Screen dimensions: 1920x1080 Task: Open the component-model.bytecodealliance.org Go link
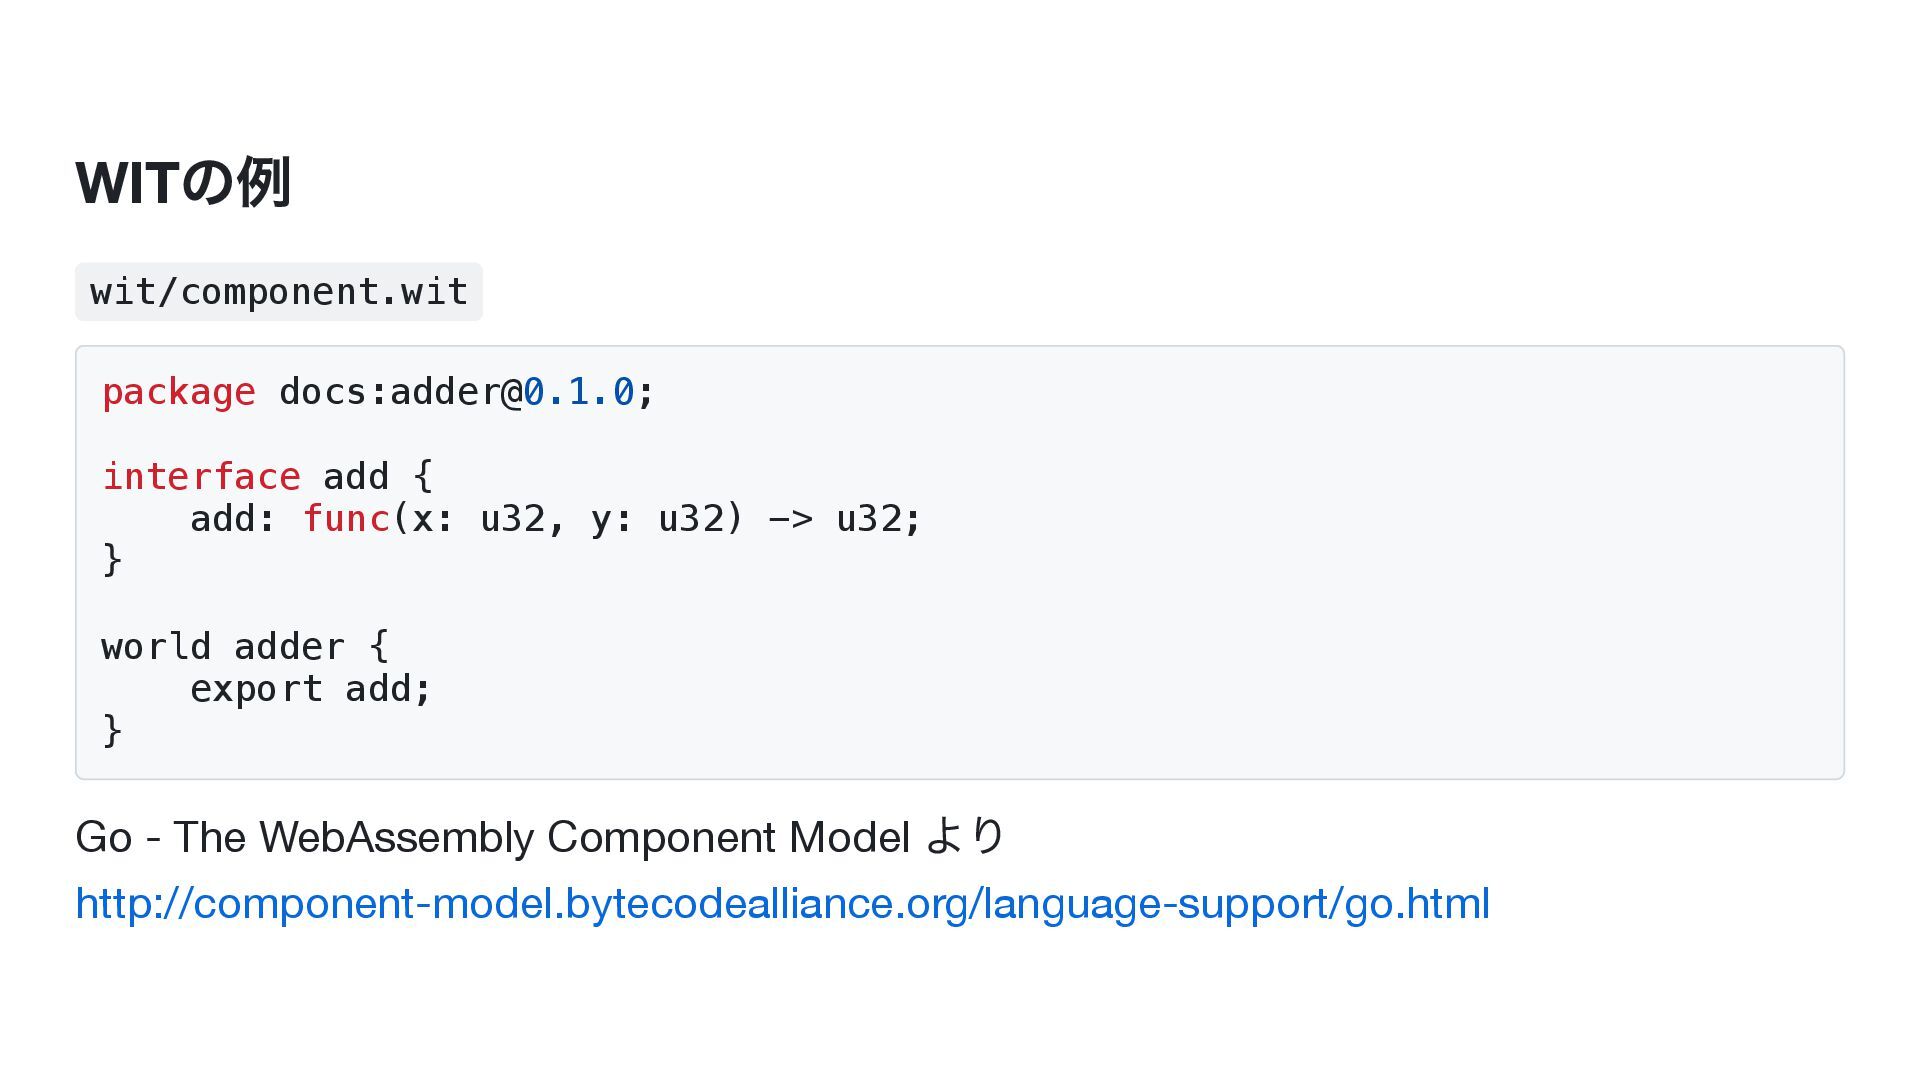(782, 904)
